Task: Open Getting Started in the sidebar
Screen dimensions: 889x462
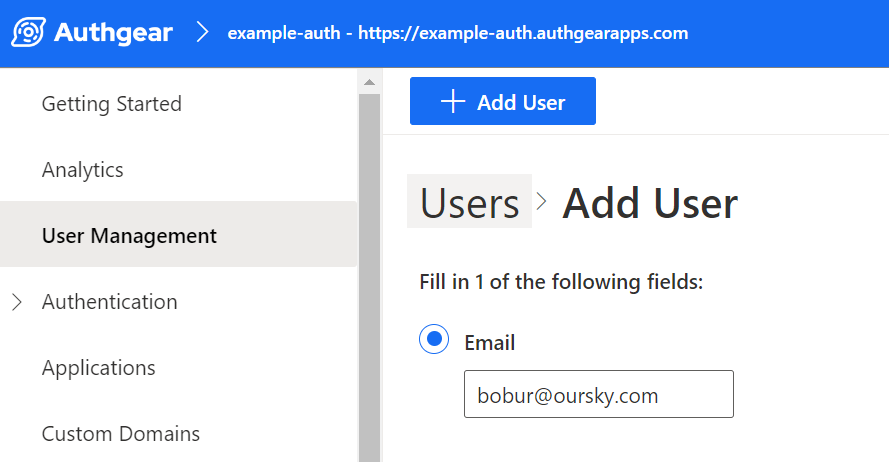Action: (x=111, y=104)
